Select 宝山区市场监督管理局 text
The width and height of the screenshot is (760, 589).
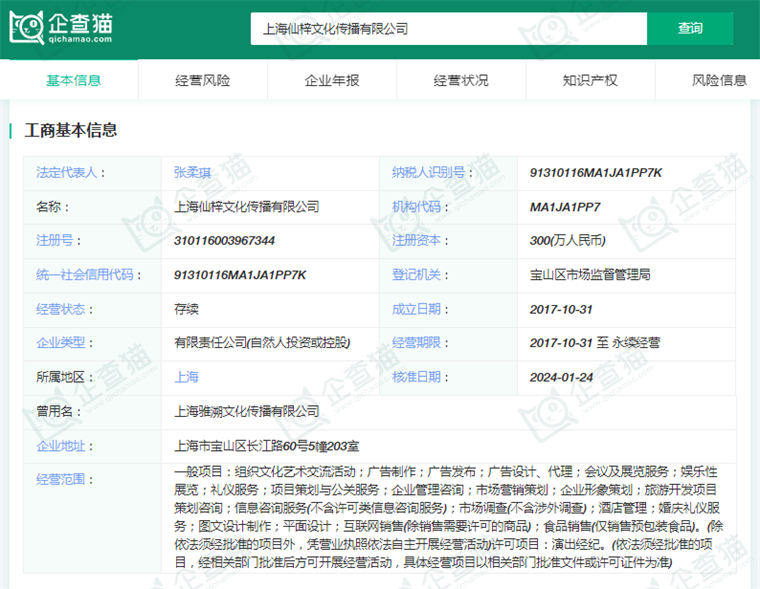click(x=590, y=275)
